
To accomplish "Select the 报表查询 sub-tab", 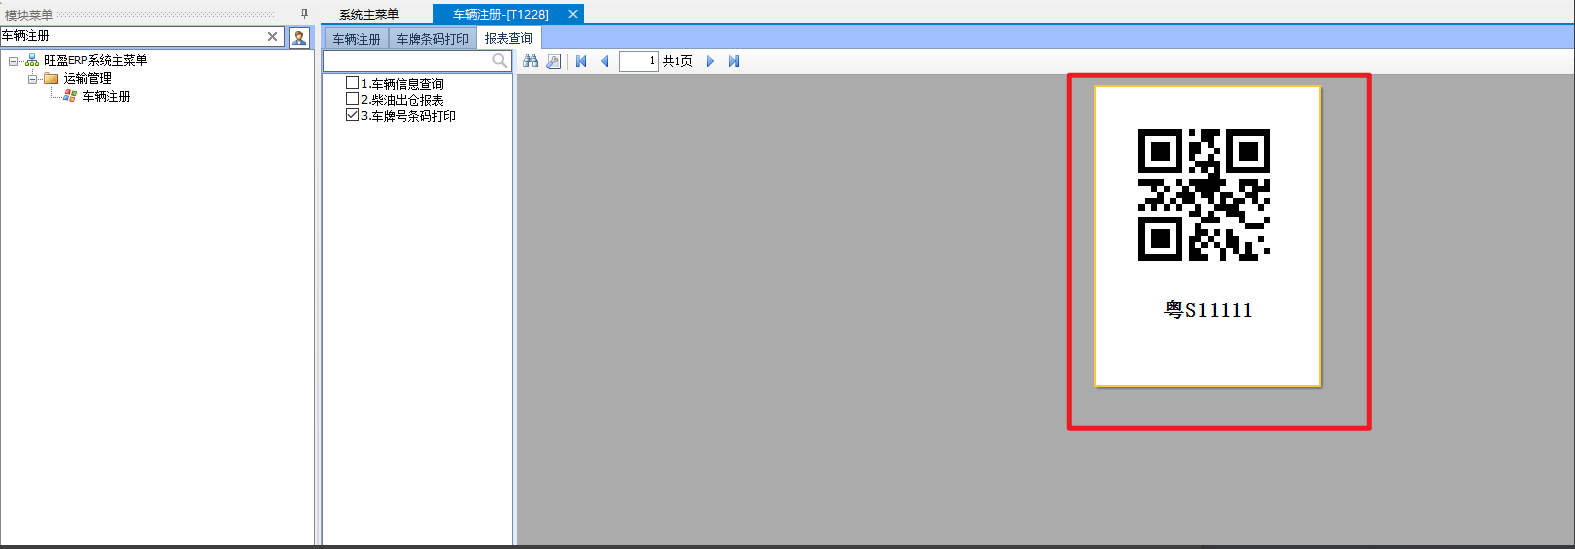I will 509,39.
